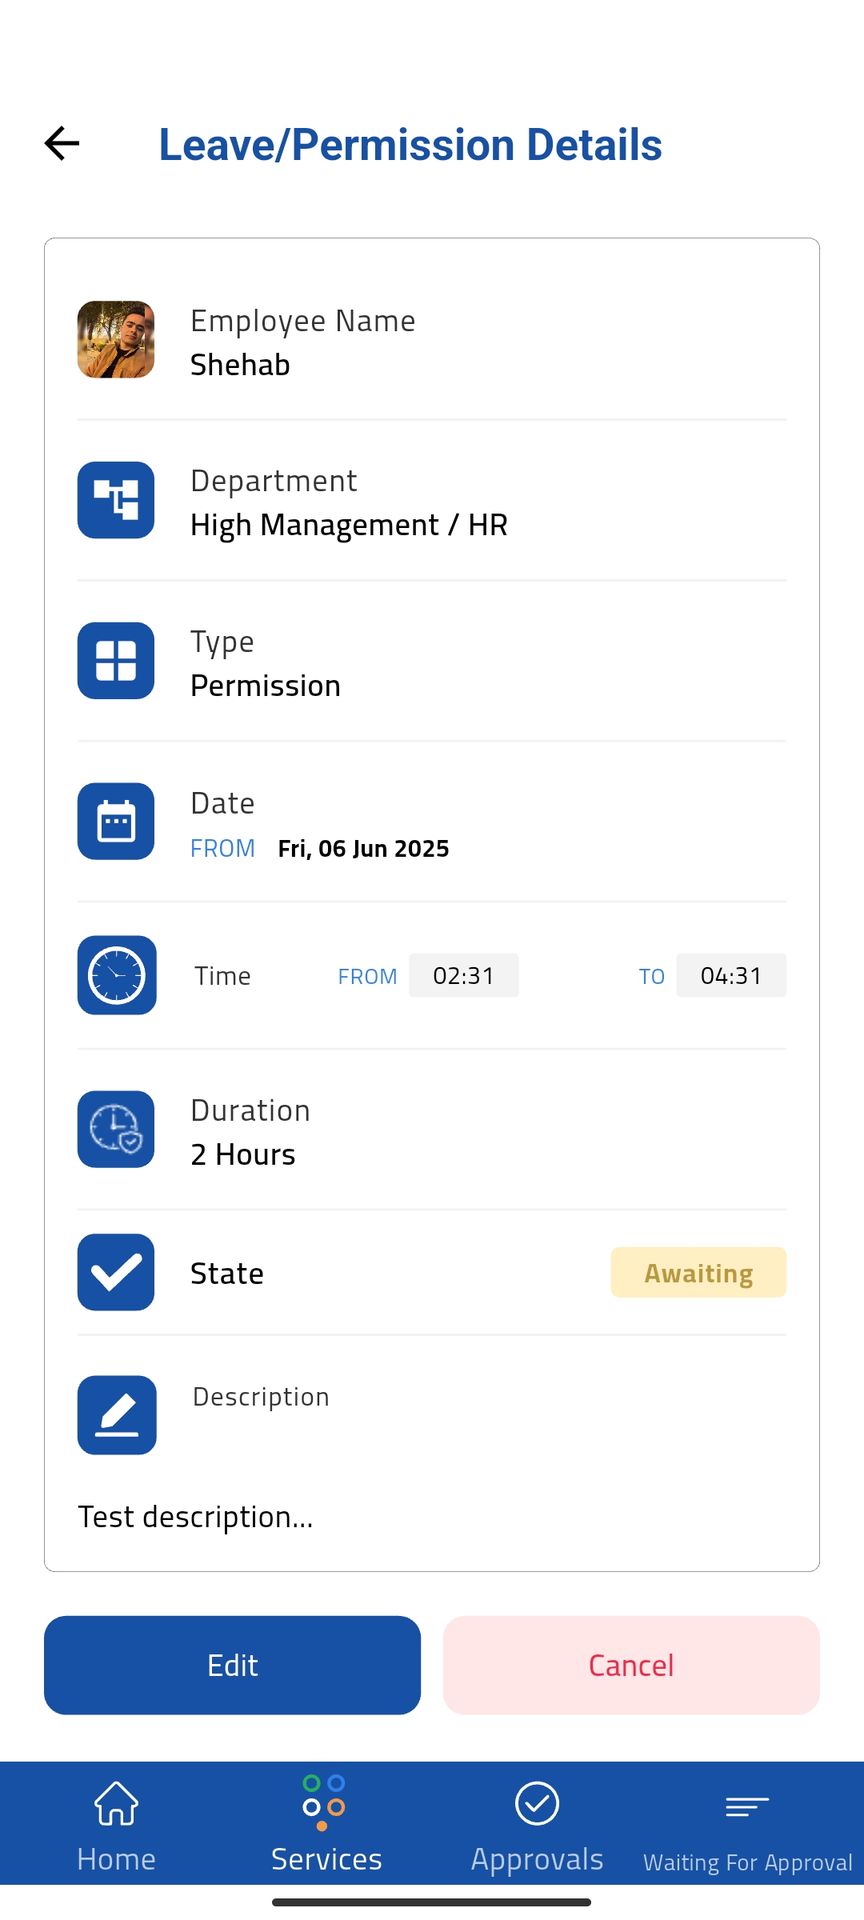The image size is (864, 1920).
Task: Click the date Fri, 06 Jun 2025
Action: click(363, 849)
